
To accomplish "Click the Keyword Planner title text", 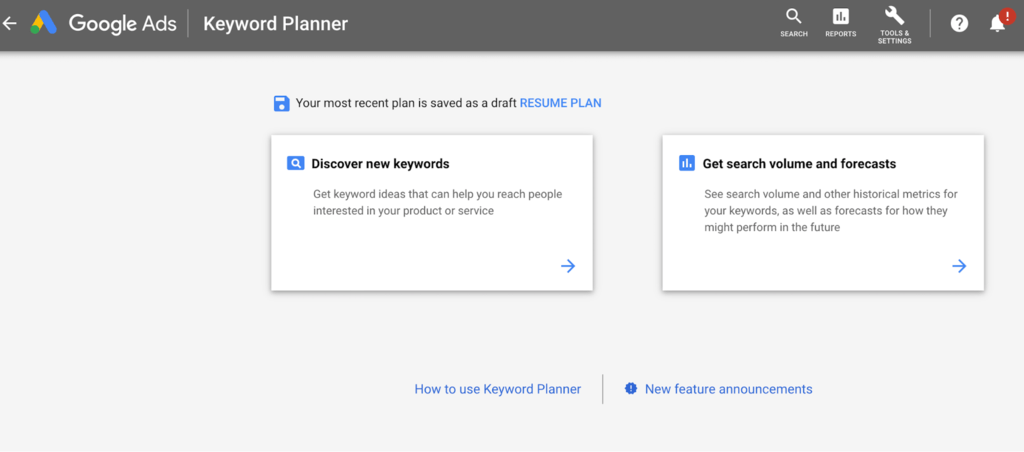I will point(276,24).
